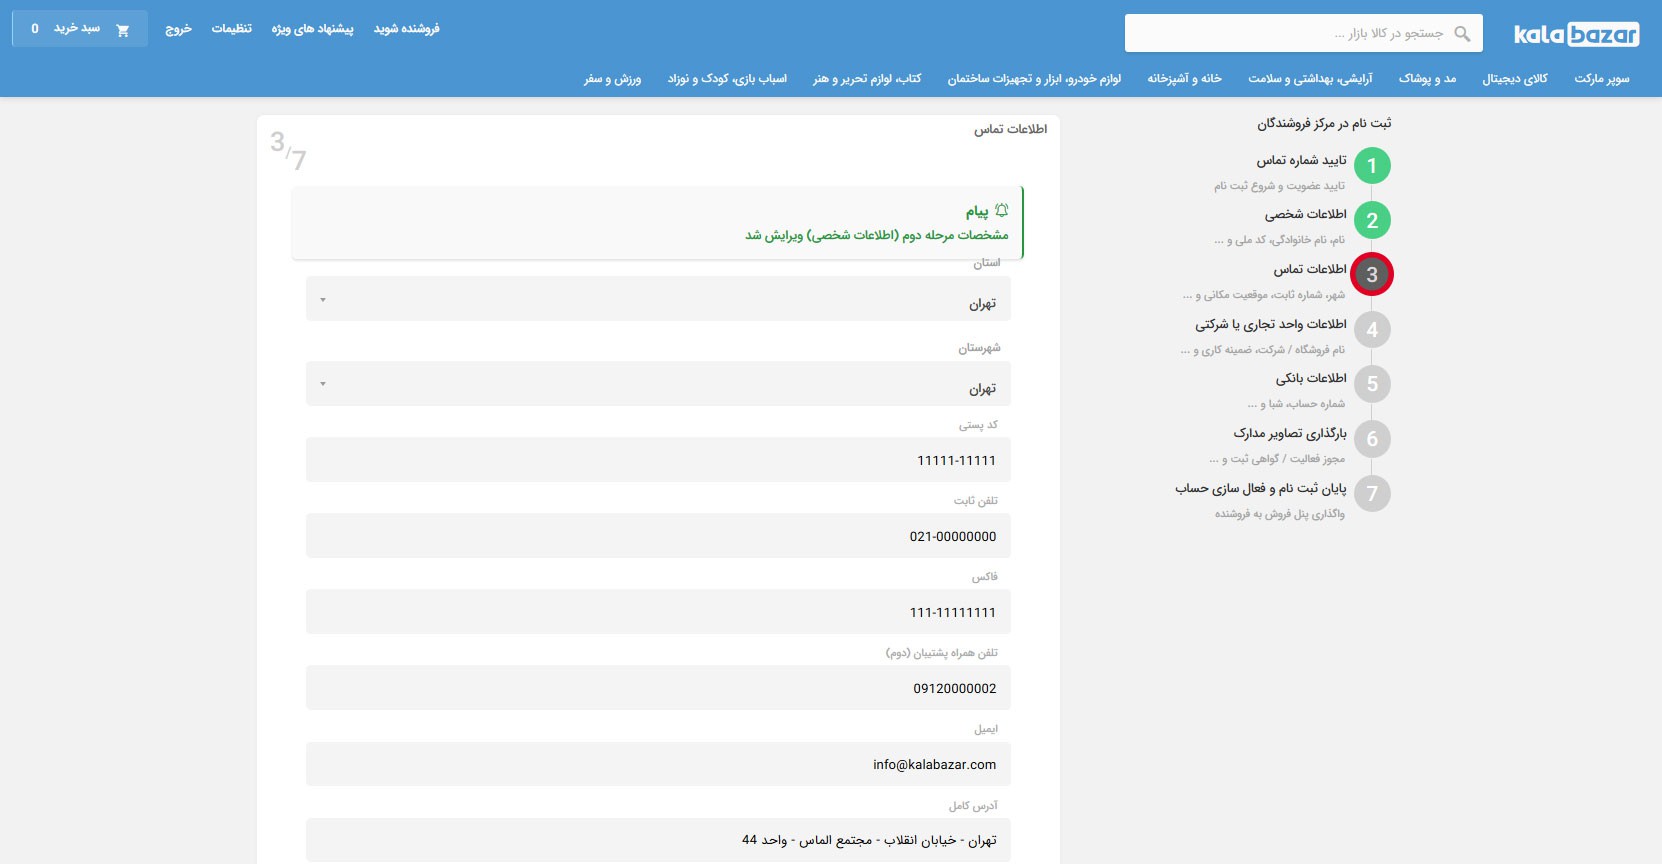Click the ایمیل field
The image size is (1662, 864).
[658, 764]
